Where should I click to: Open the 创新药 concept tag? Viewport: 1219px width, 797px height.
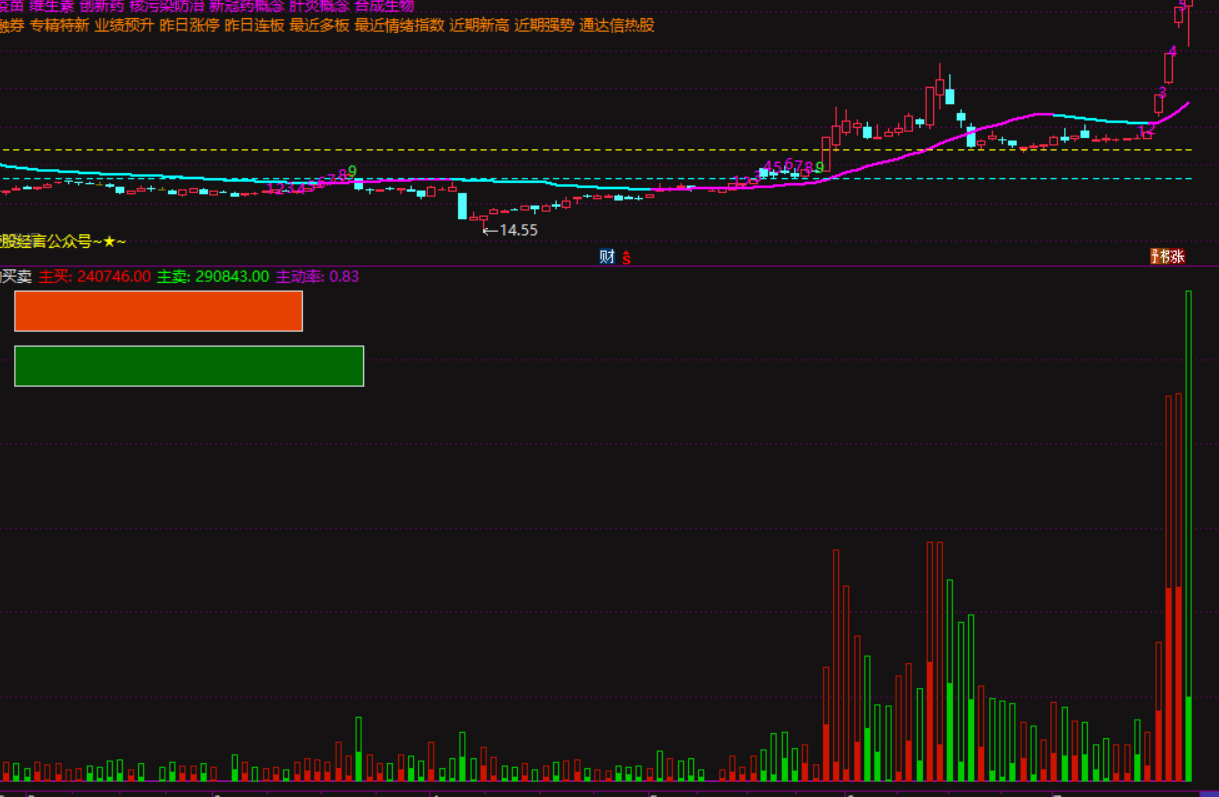pyautogui.click(x=101, y=5)
